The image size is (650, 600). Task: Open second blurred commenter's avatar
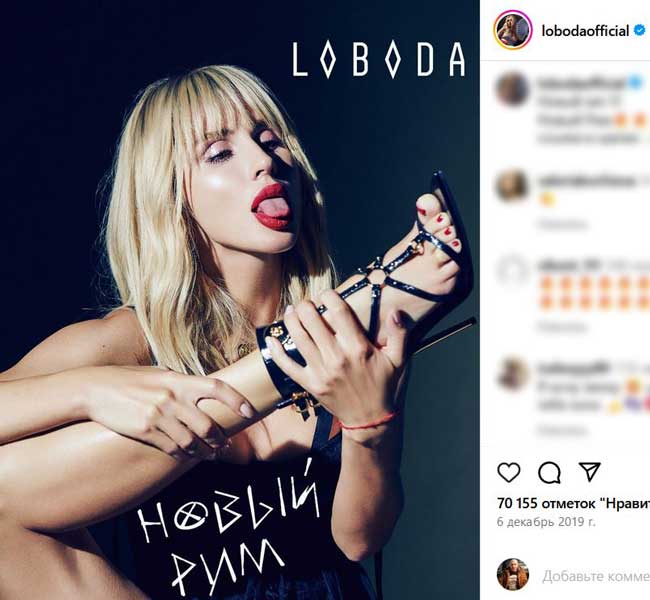513,185
